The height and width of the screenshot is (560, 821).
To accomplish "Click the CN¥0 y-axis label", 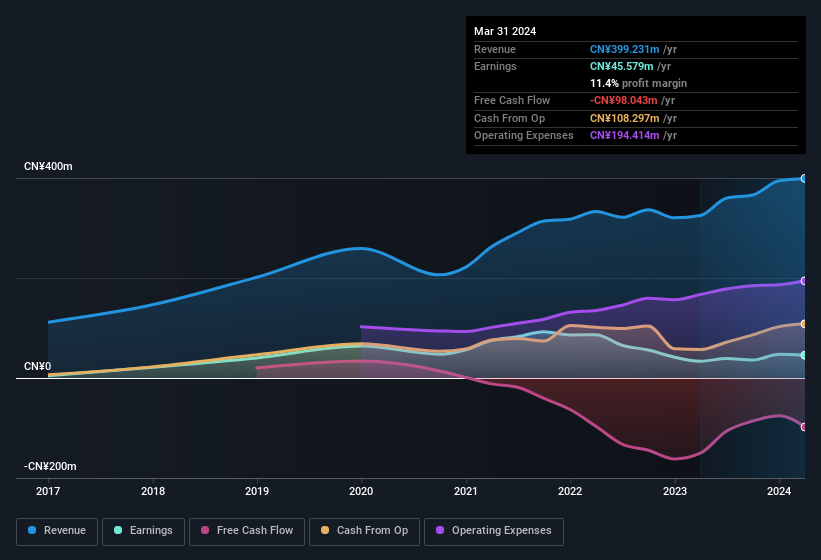I will tap(38, 366).
